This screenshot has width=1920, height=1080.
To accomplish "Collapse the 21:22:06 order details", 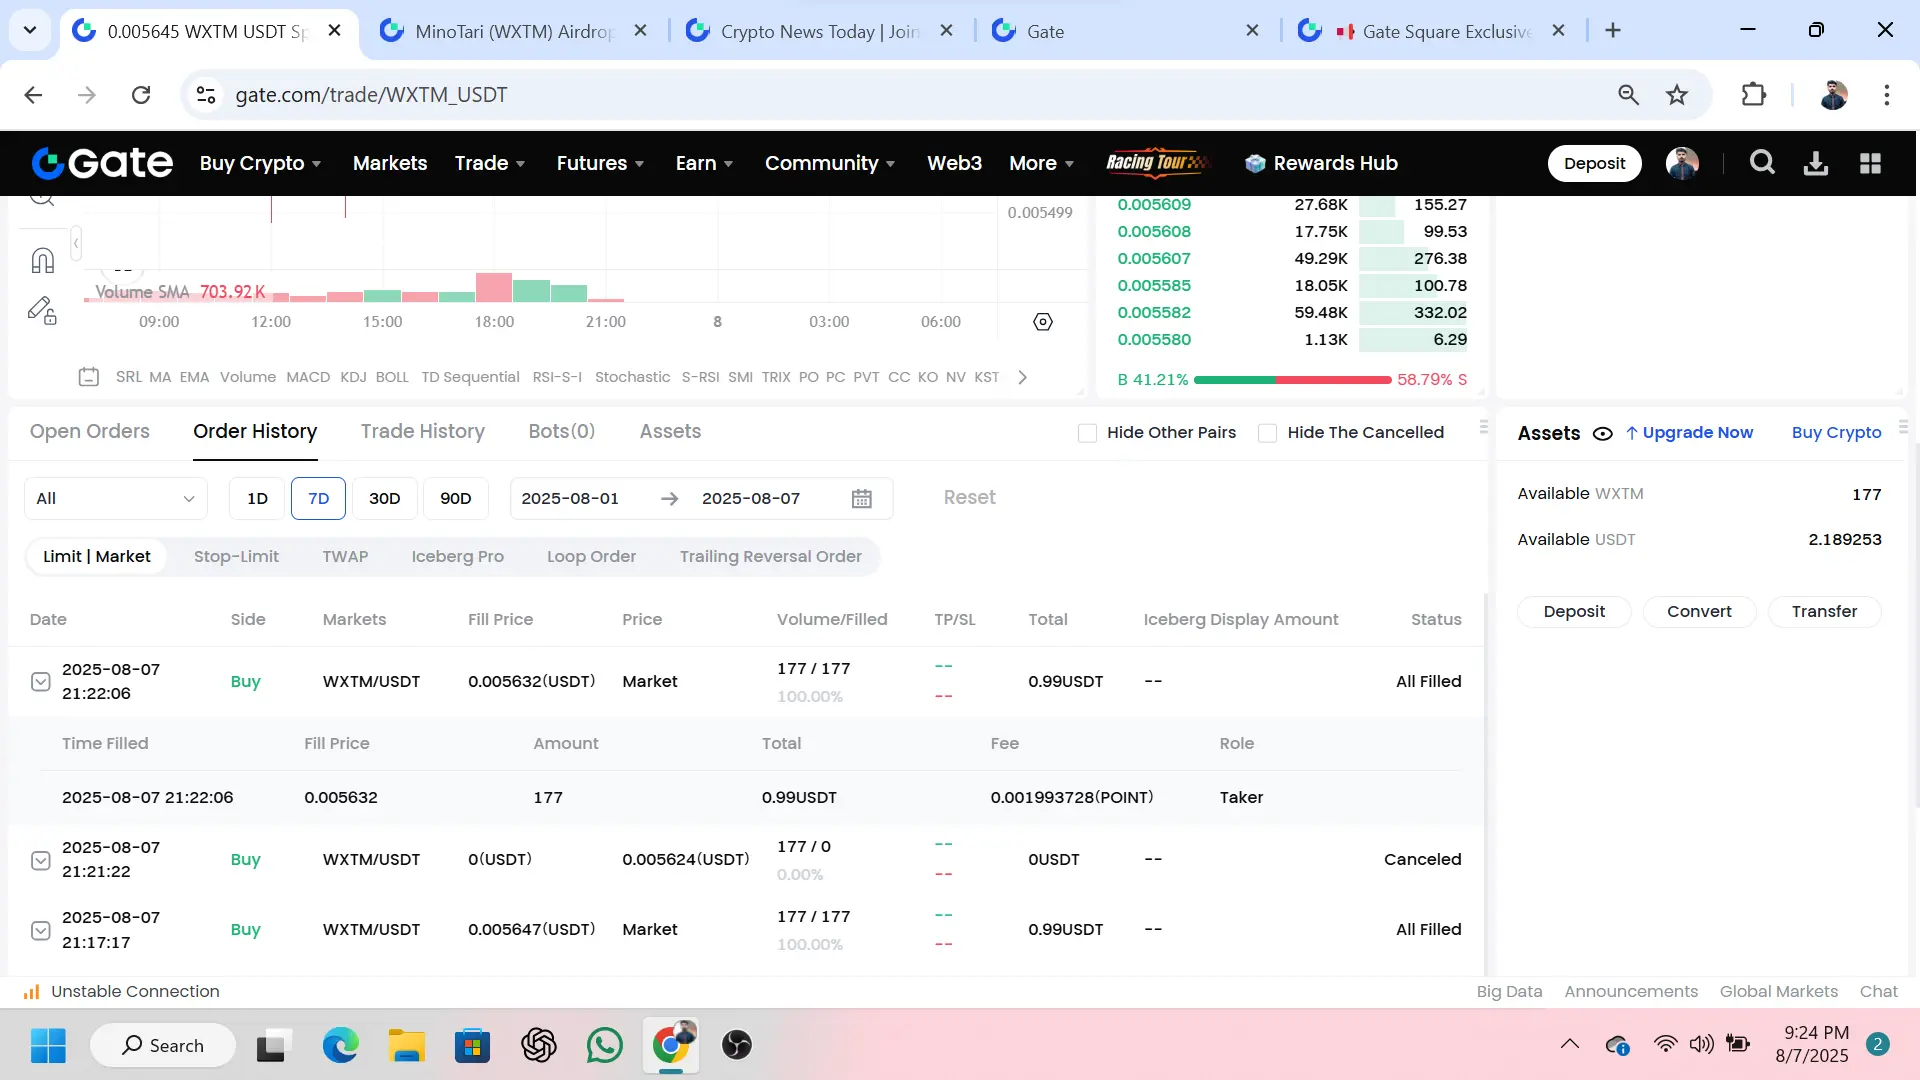I will [40, 682].
